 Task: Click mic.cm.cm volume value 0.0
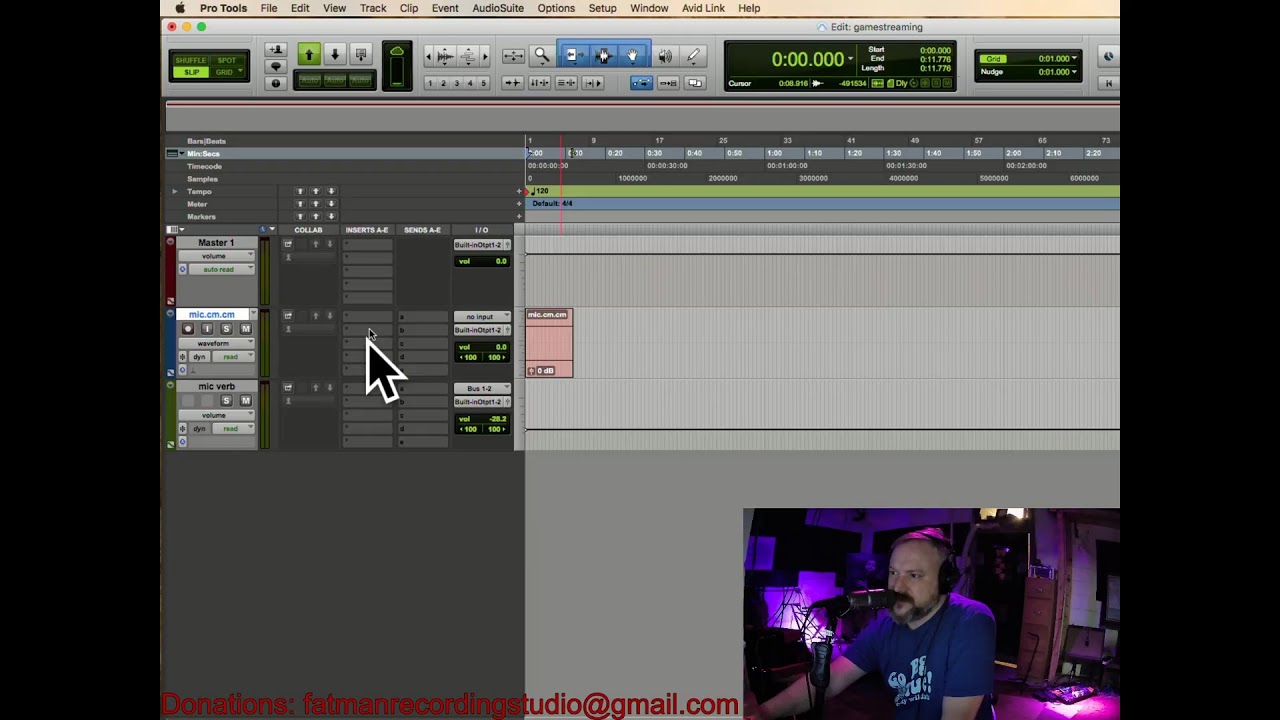[500, 347]
